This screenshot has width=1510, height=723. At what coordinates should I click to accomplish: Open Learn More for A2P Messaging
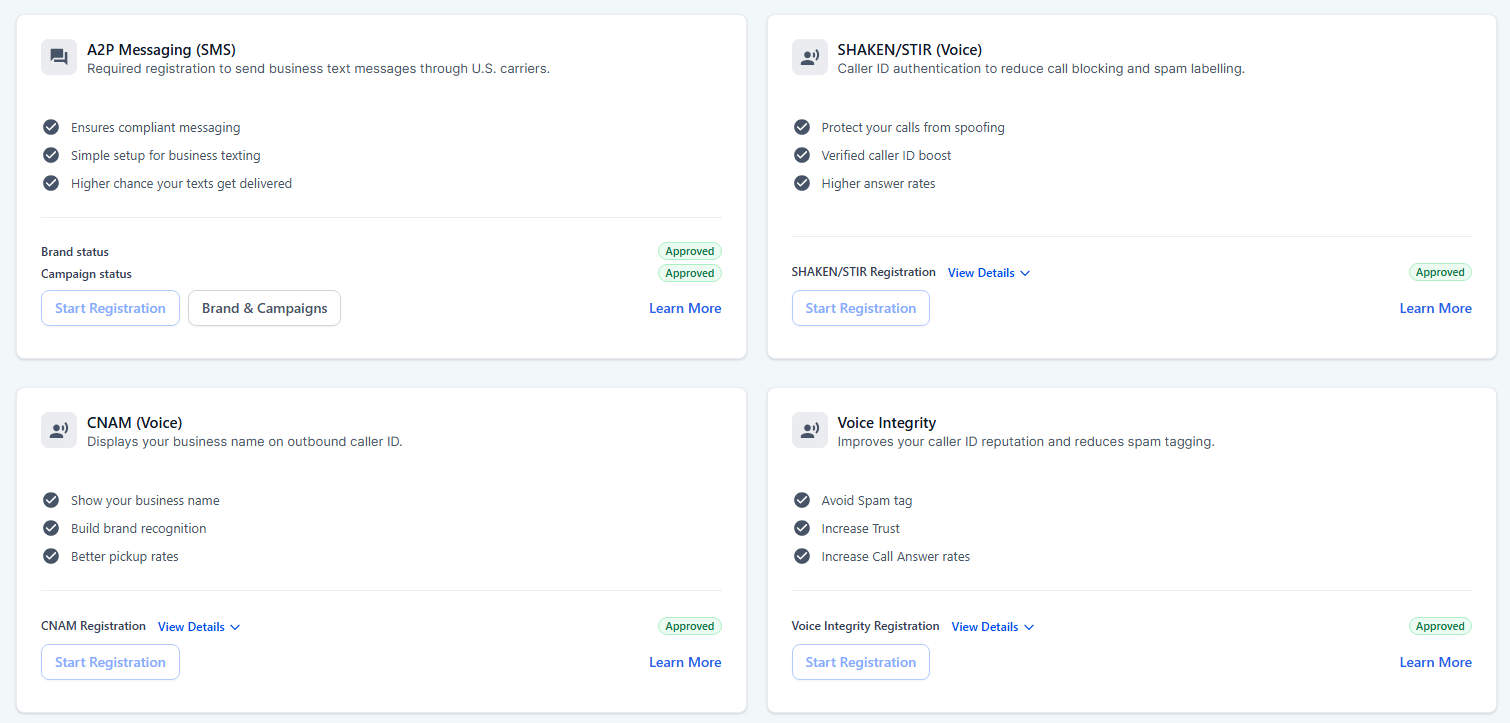tap(685, 308)
